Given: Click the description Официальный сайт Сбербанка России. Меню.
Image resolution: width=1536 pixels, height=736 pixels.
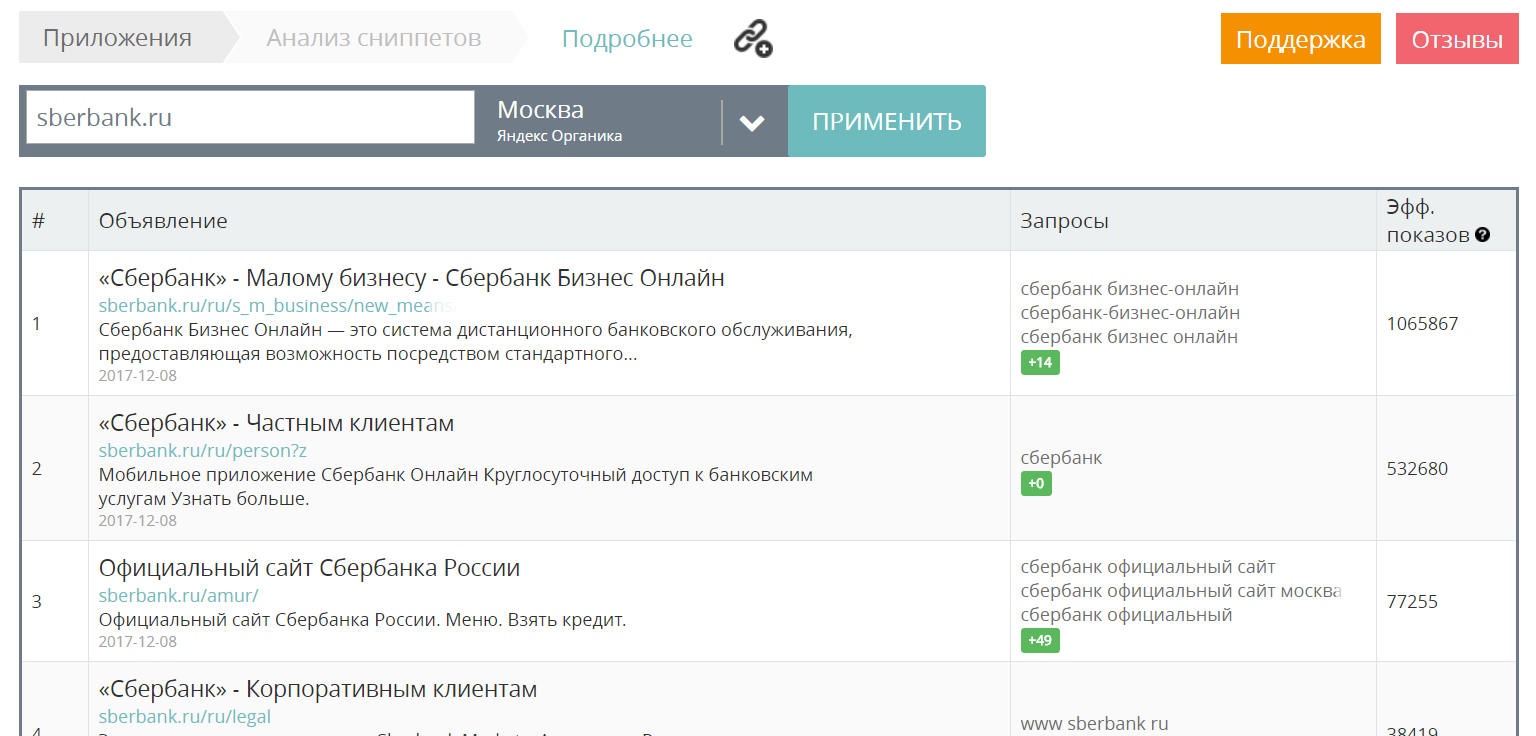Looking at the screenshot, I should click(x=362, y=620).
